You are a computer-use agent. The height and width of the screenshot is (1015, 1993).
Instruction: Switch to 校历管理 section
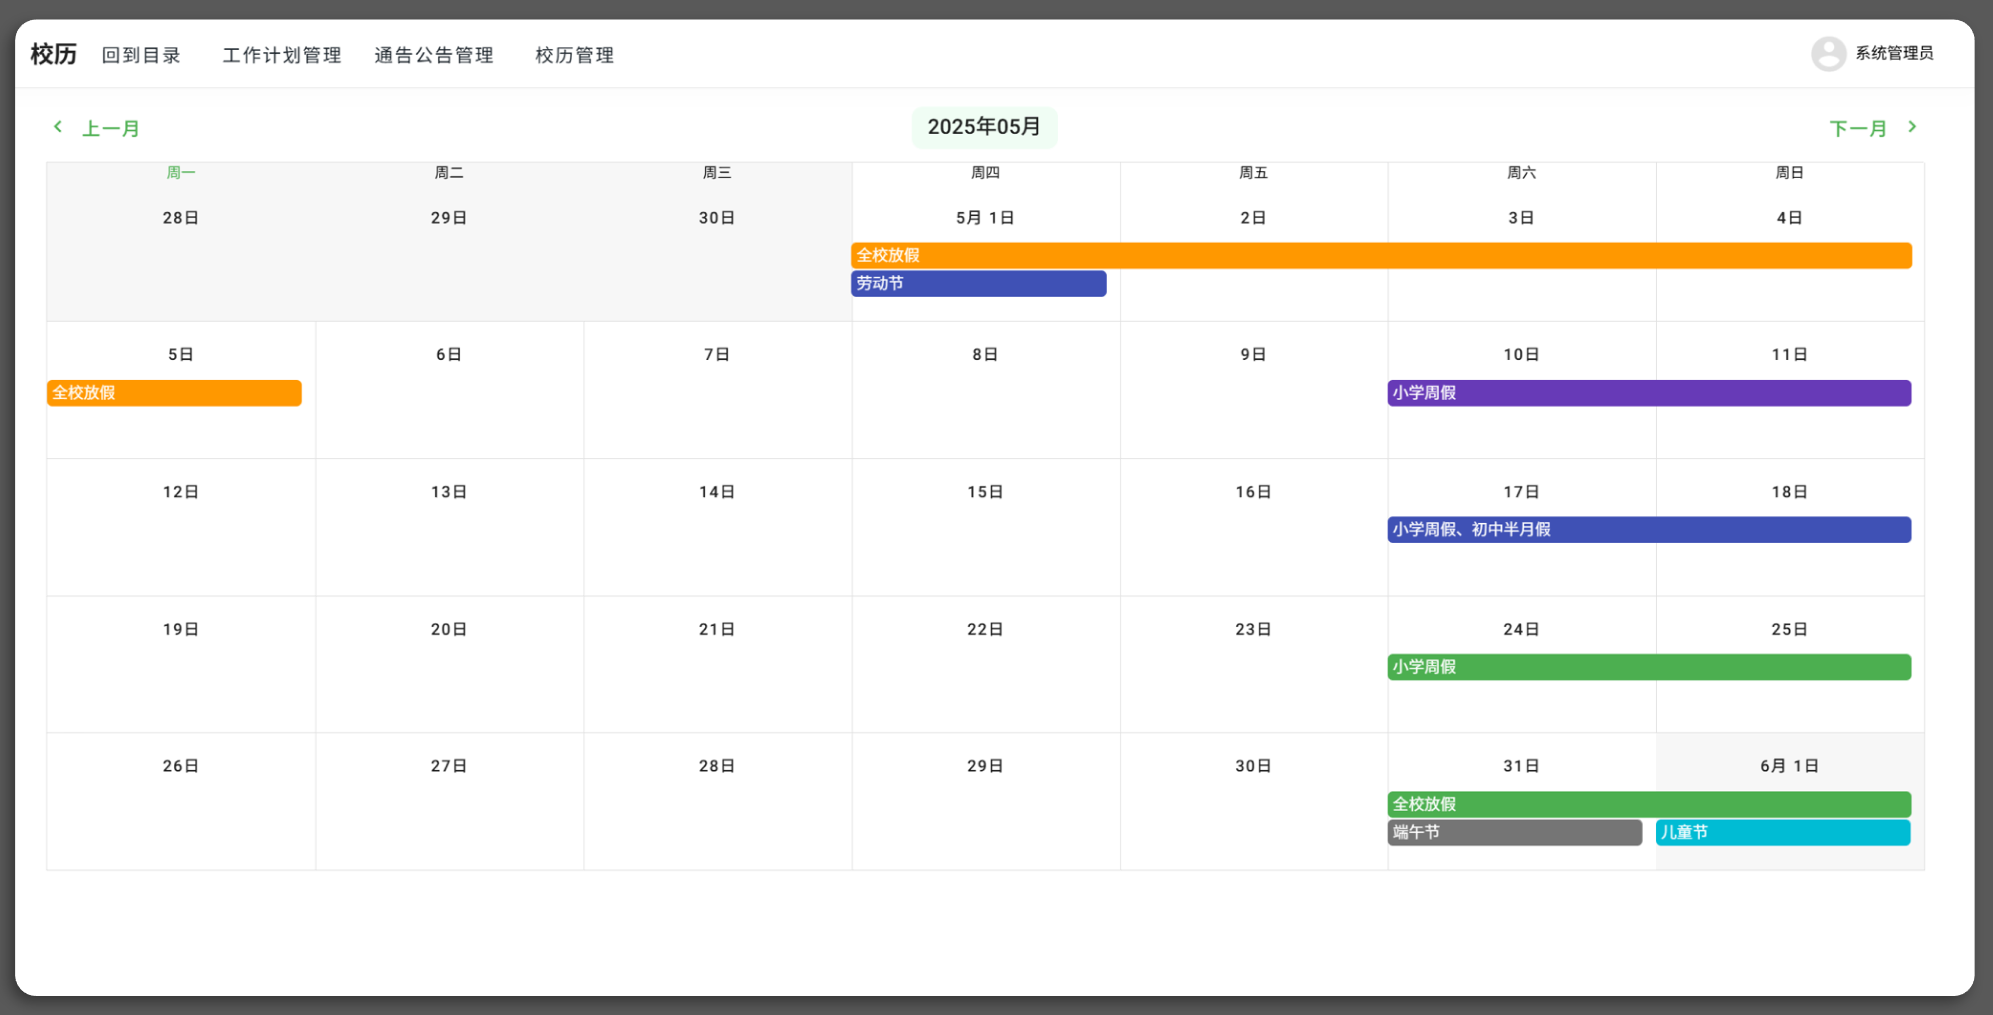point(575,55)
